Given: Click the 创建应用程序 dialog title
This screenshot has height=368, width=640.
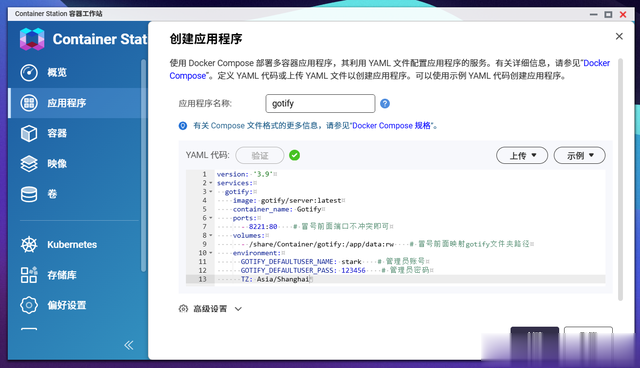Looking at the screenshot, I should [206, 39].
